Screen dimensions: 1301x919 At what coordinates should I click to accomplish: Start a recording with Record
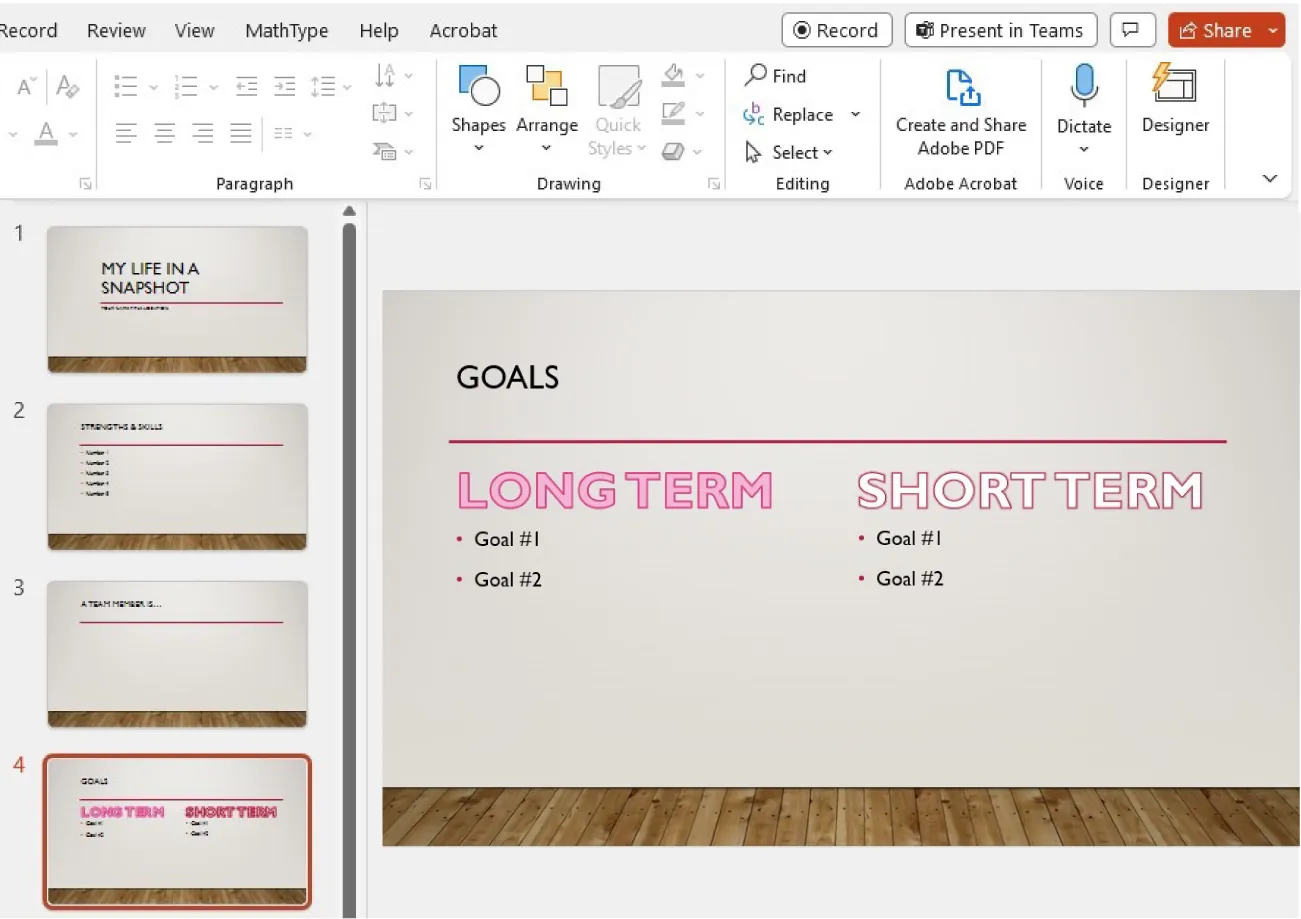(x=836, y=30)
